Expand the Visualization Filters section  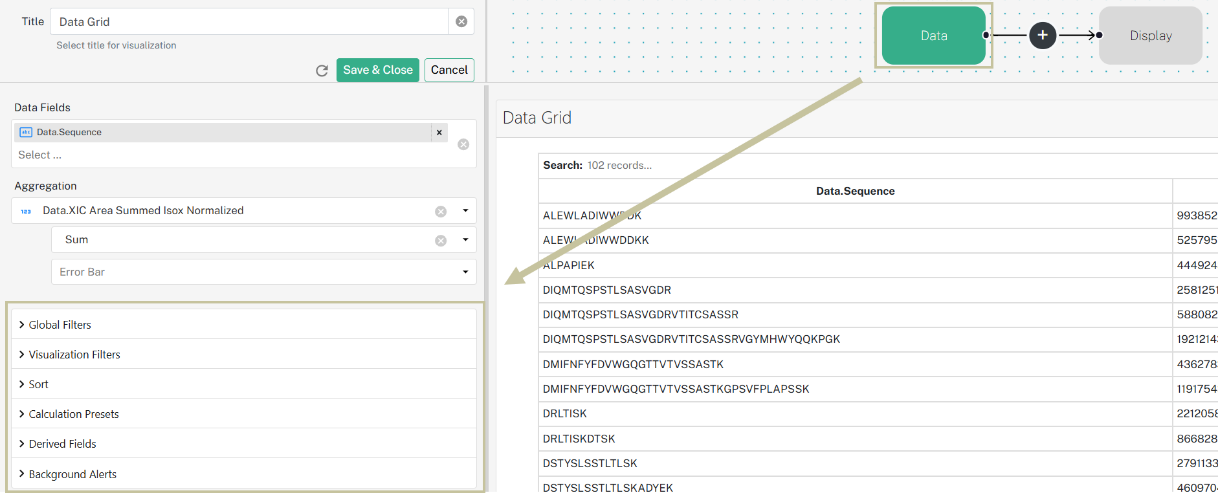click(245, 355)
